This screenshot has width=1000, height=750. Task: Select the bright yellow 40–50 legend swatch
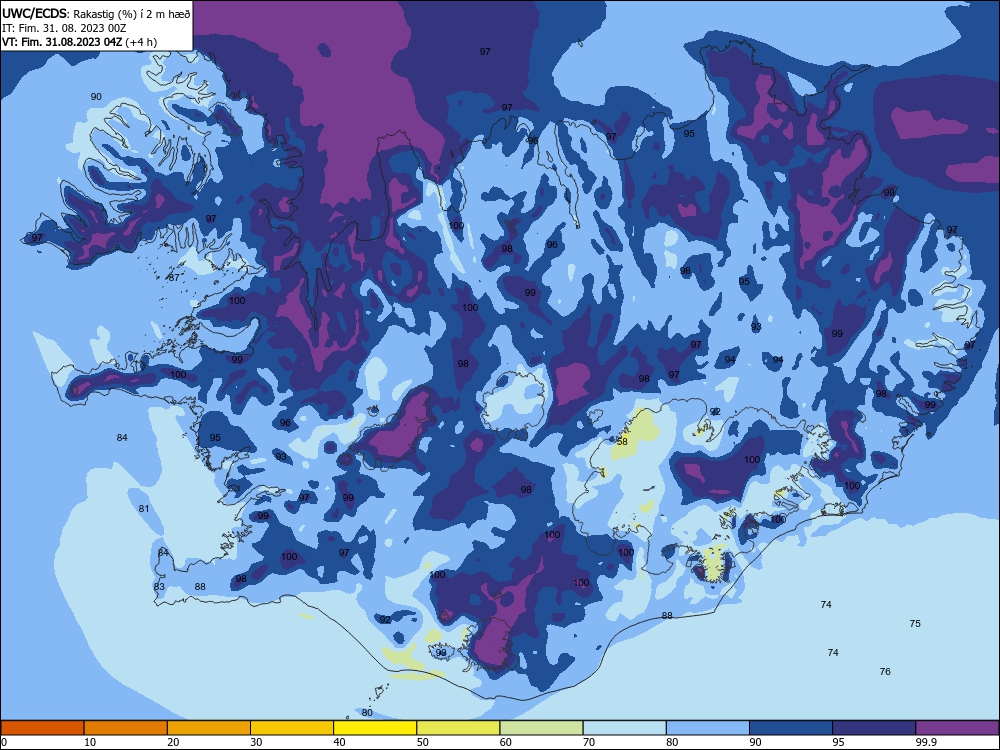point(375,728)
